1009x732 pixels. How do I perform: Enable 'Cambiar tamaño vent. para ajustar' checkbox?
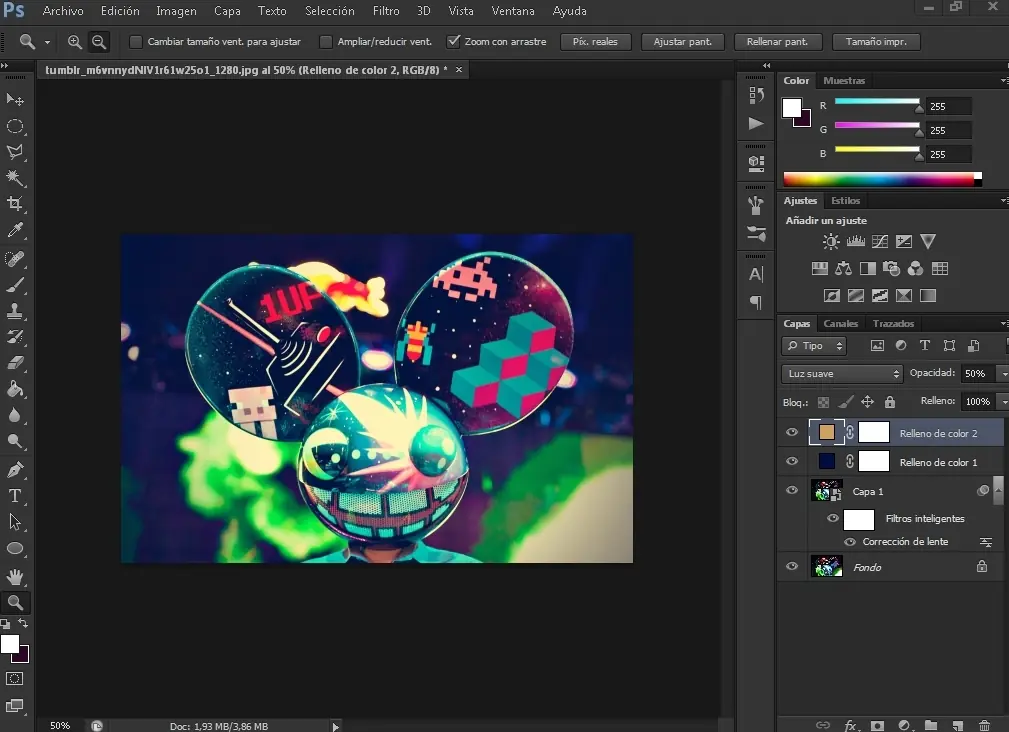pos(136,42)
